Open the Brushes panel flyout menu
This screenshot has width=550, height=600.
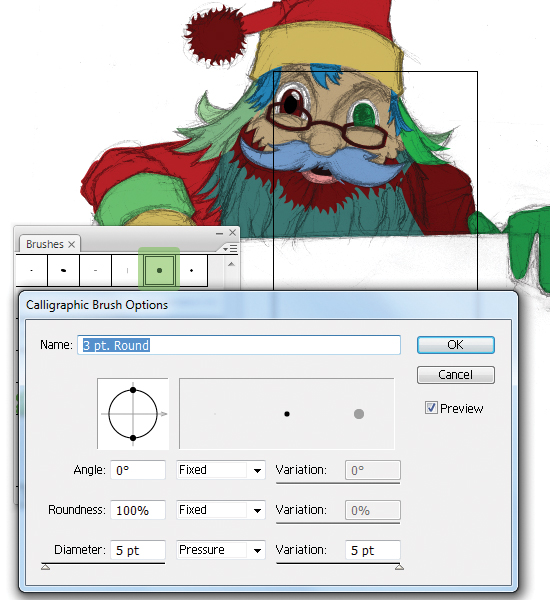tap(231, 249)
